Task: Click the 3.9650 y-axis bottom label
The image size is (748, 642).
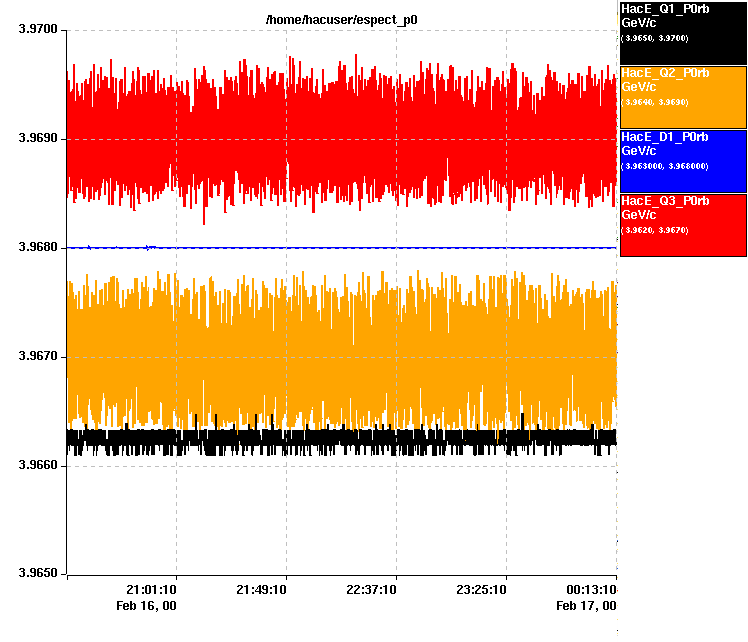Action: click(x=38, y=574)
